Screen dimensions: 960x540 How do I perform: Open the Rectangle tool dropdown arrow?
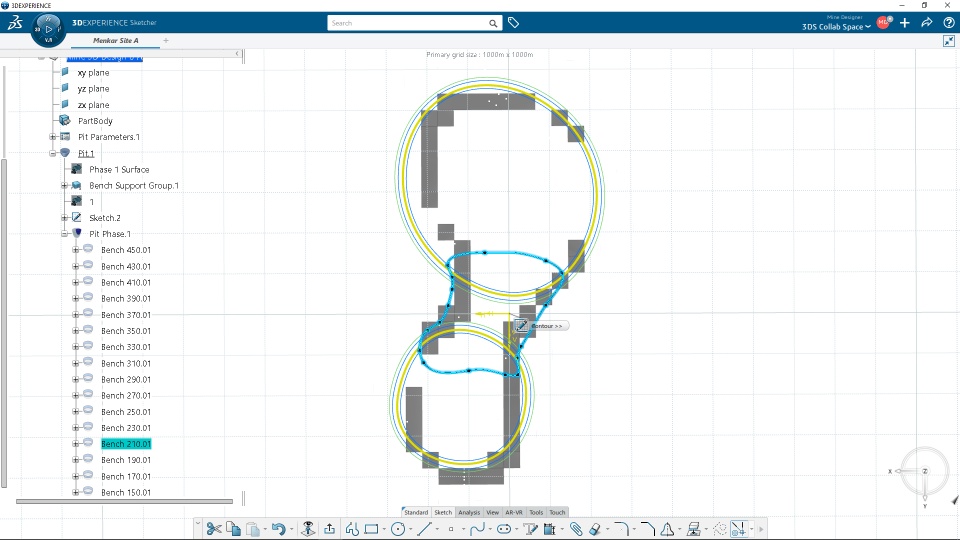pyautogui.click(x=384, y=530)
